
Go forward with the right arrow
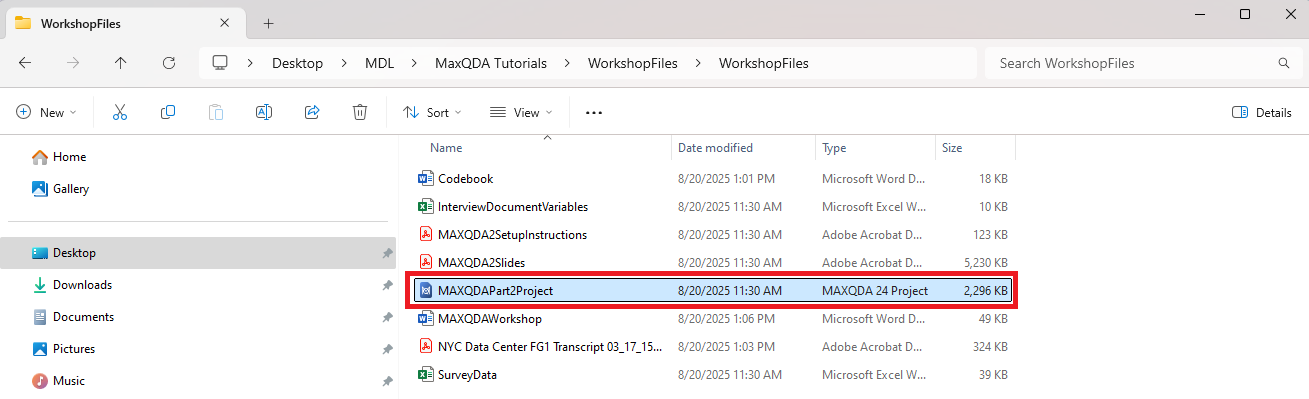[x=73, y=63]
